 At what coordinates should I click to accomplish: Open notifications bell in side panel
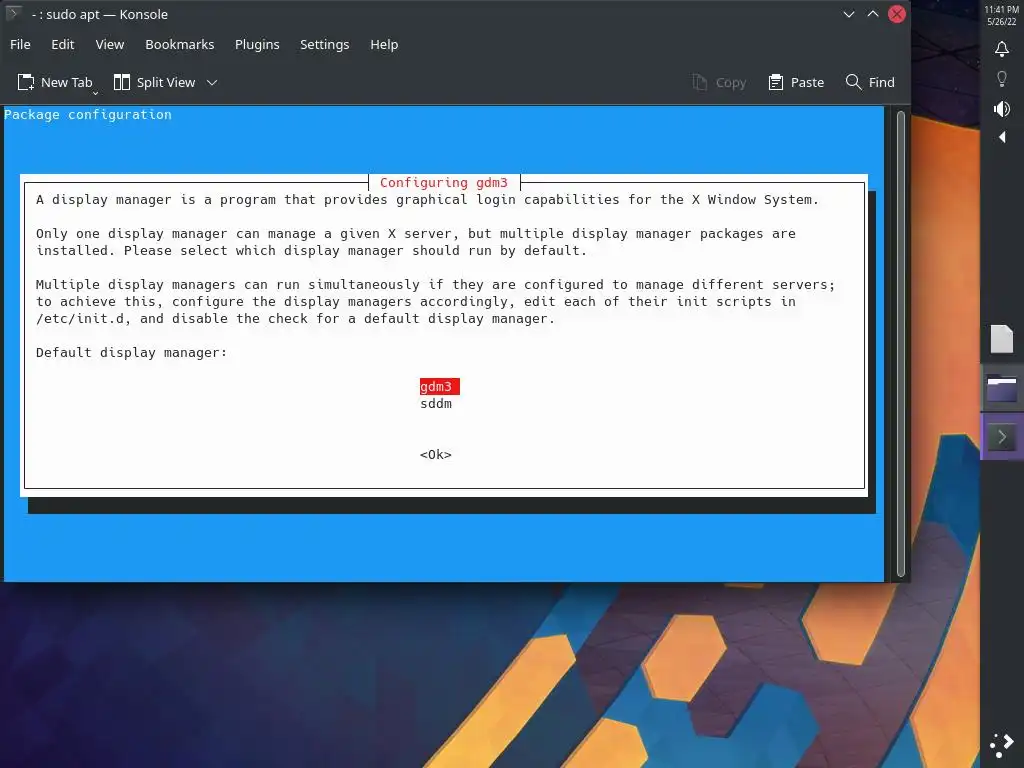click(x=1002, y=49)
